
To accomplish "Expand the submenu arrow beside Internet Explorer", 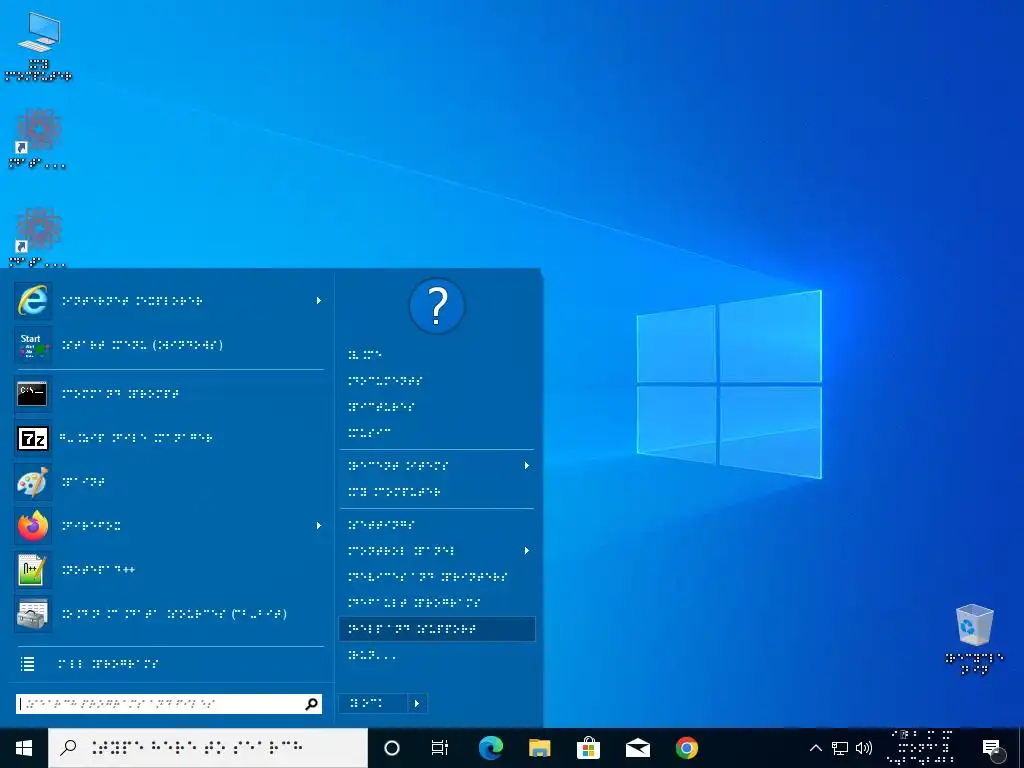I will tap(319, 301).
